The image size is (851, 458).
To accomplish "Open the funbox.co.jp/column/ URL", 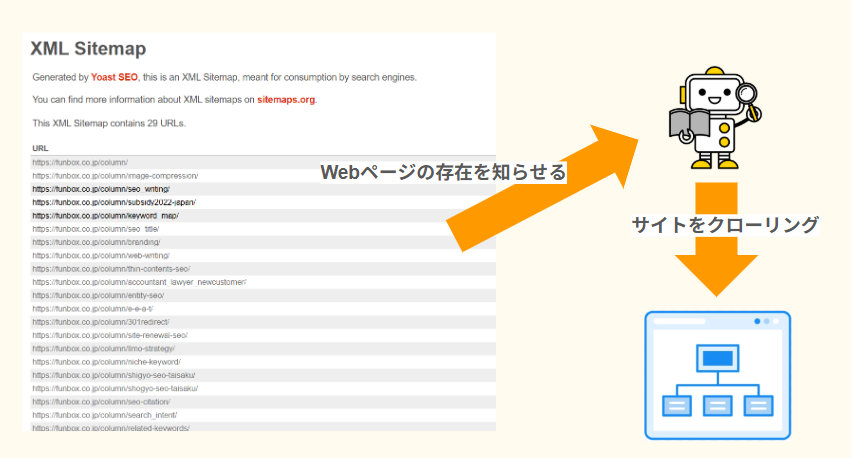I will (x=80, y=162).
